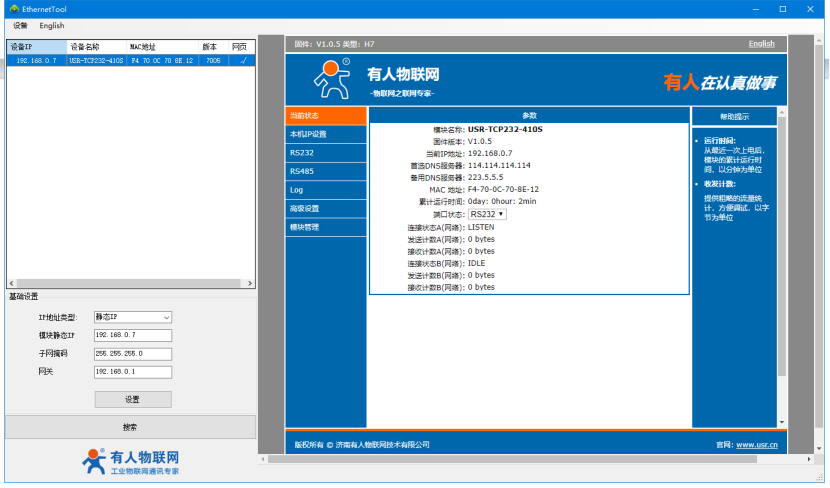Open the 端口状态 RS232 dropdown
The height and width of the screenshot is (488, 830).
(487, 214)
